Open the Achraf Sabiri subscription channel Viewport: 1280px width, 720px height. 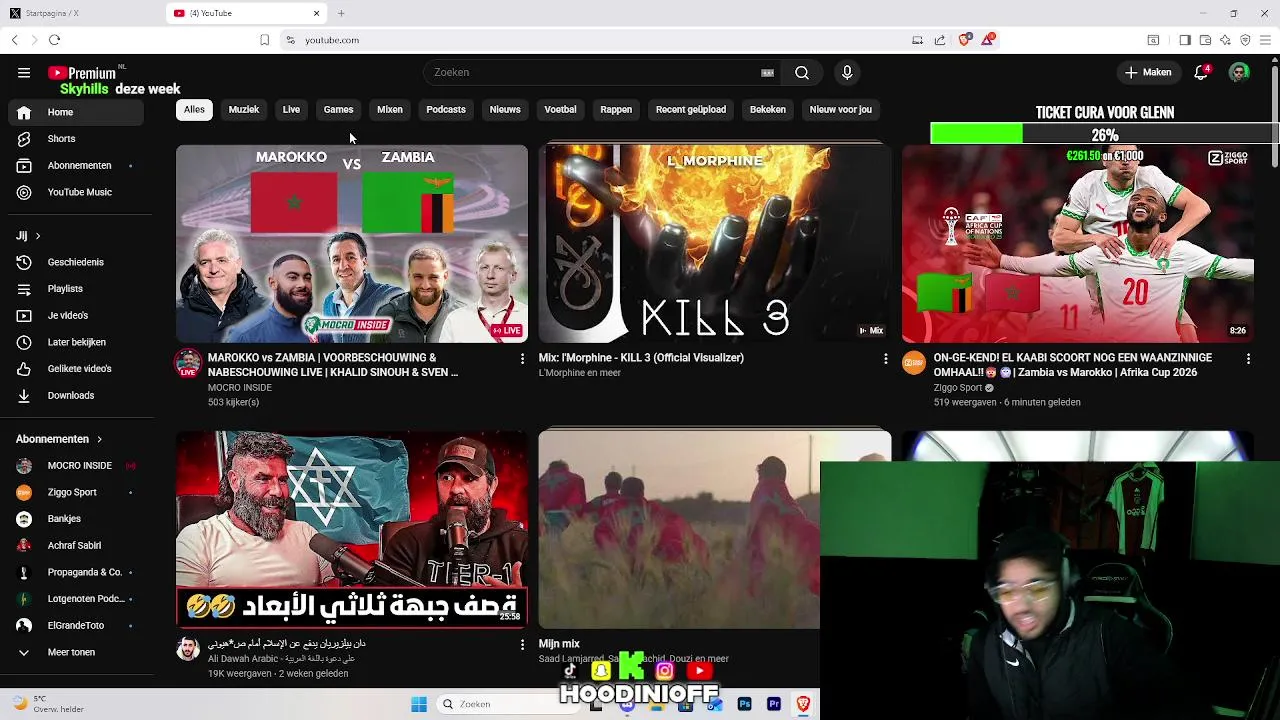pos(78,546)
